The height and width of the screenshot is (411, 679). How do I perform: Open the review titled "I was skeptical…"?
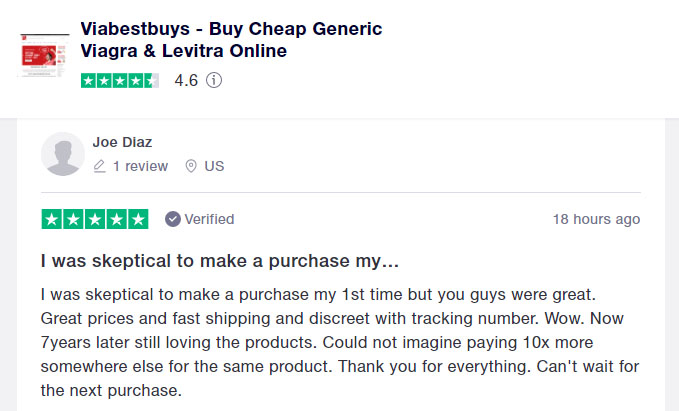(x=222, y=261)
